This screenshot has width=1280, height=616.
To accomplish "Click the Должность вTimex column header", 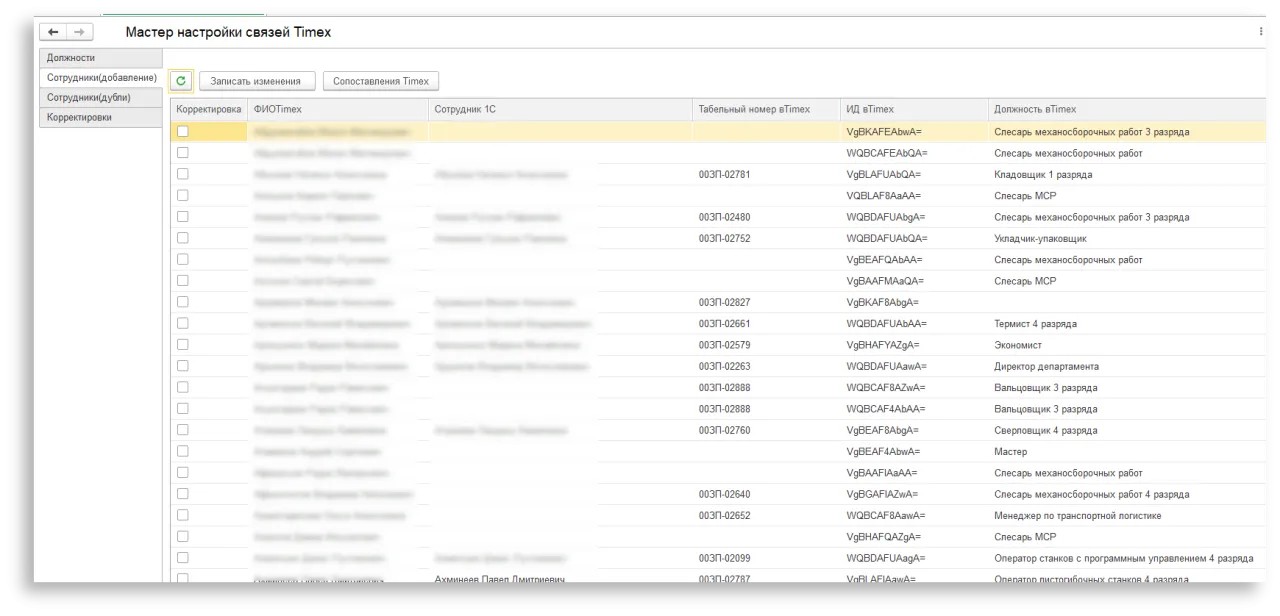I will (1035, 109).
